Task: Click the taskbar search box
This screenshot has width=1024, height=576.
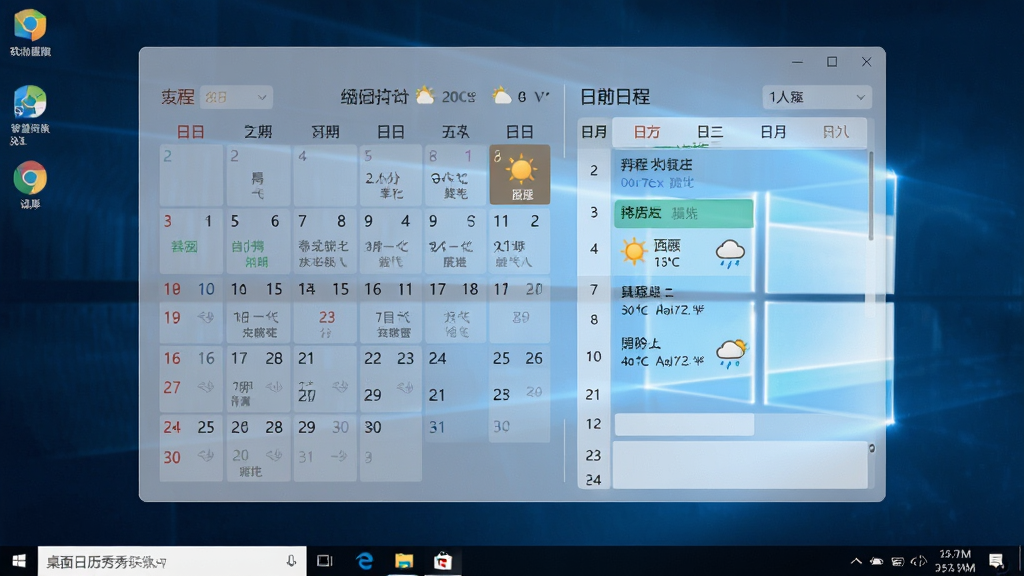Action: 172,561
